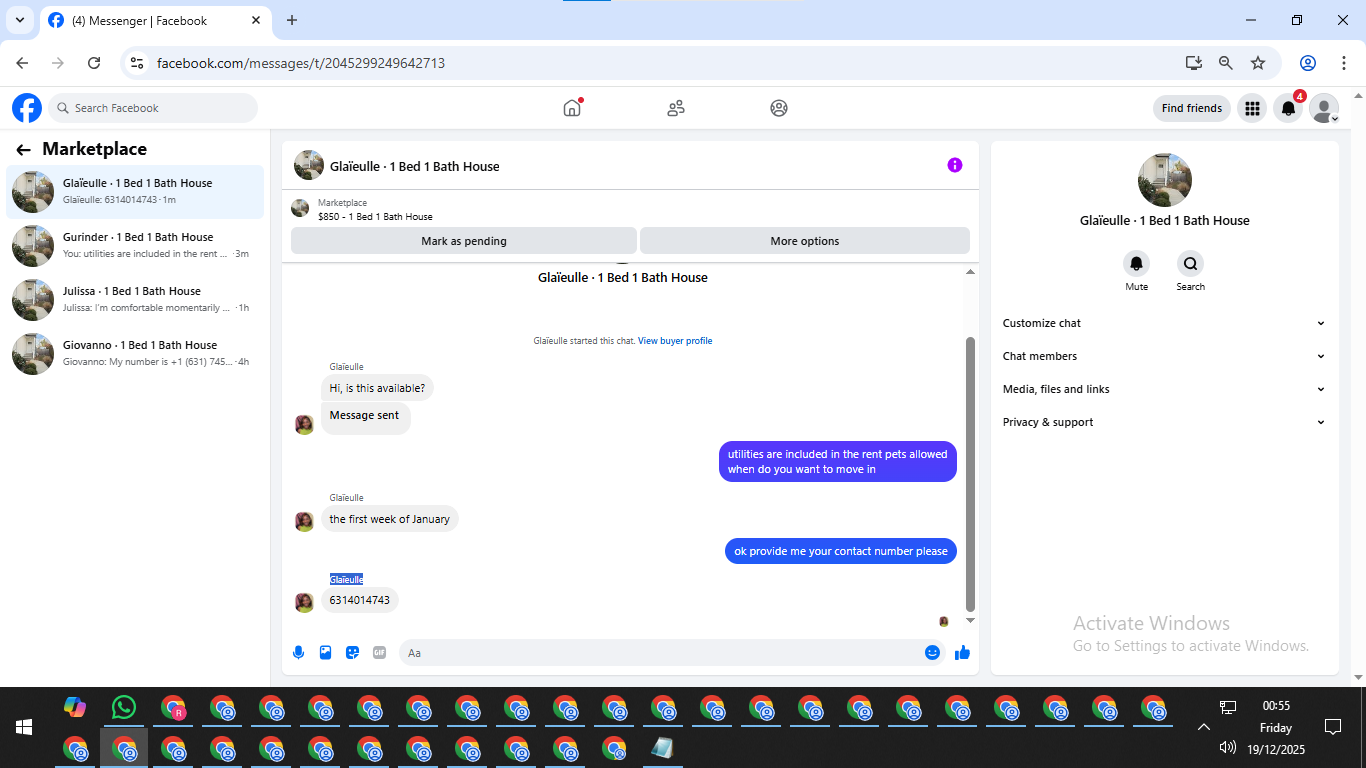1366x768 pixels.
Task: Open the notifications bell with badge
Action: click(1289, 108)
